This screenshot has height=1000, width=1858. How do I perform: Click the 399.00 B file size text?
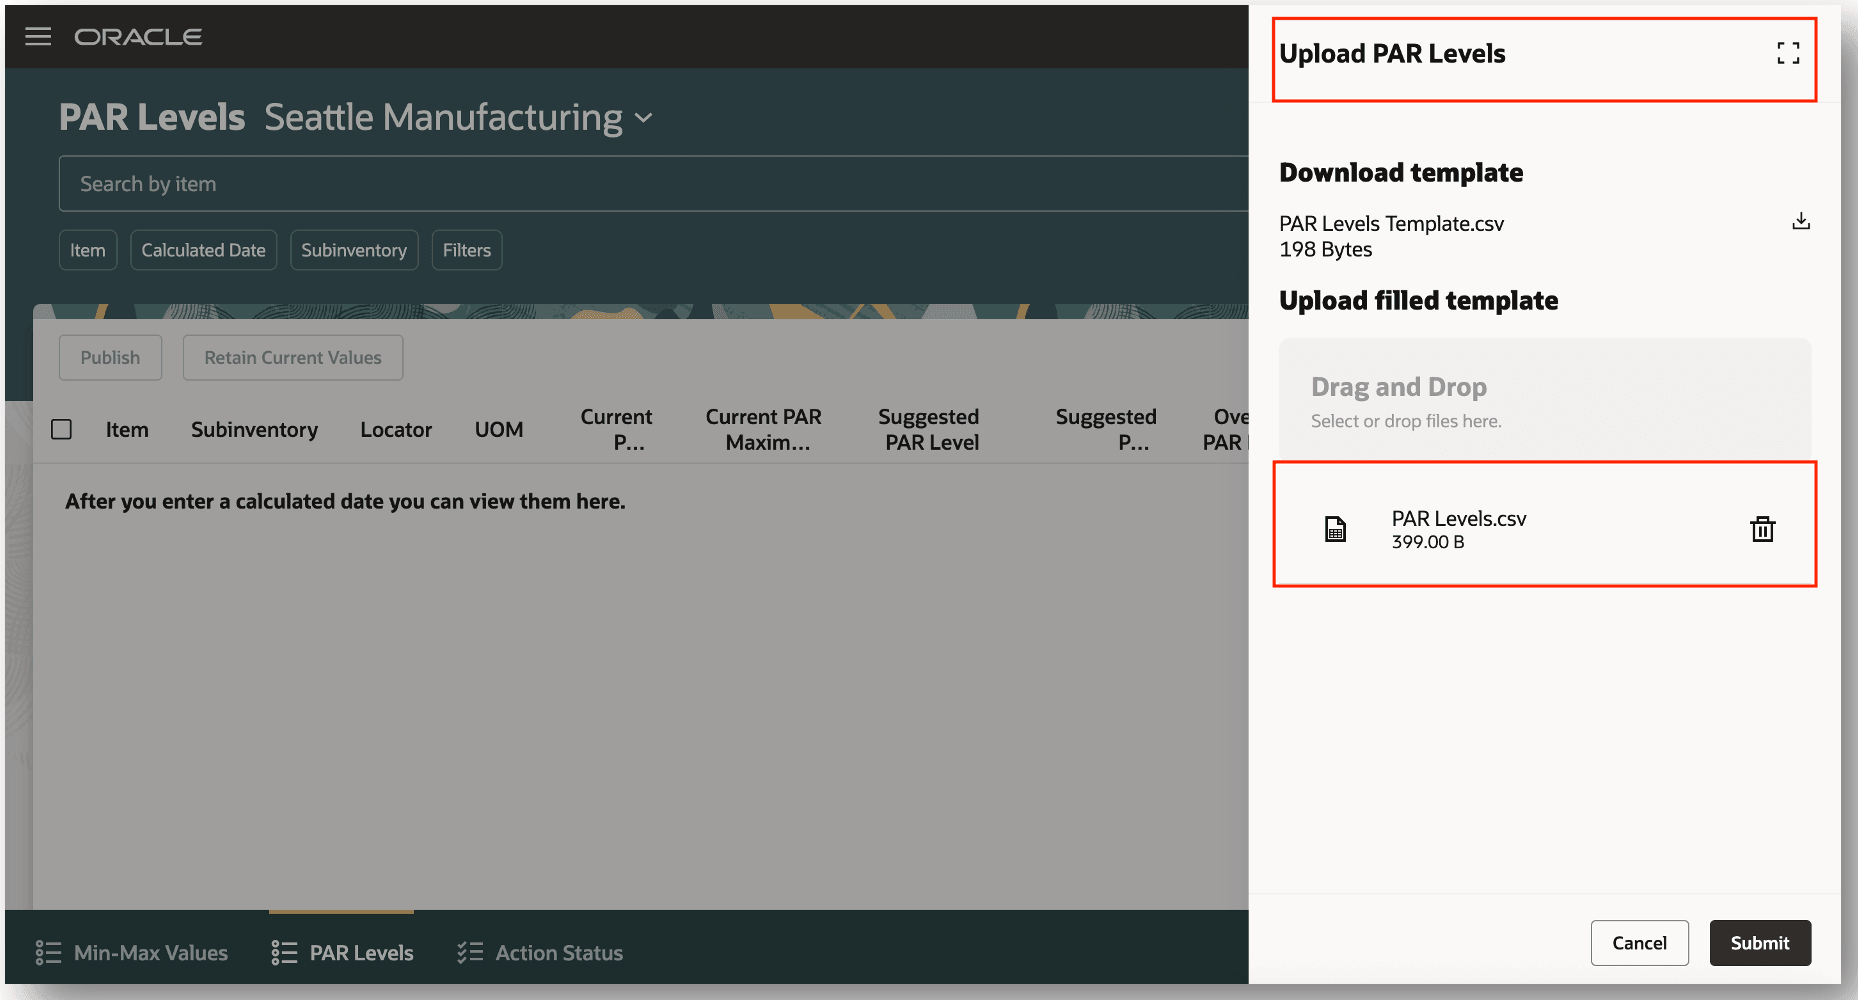tap(1428, 542)
